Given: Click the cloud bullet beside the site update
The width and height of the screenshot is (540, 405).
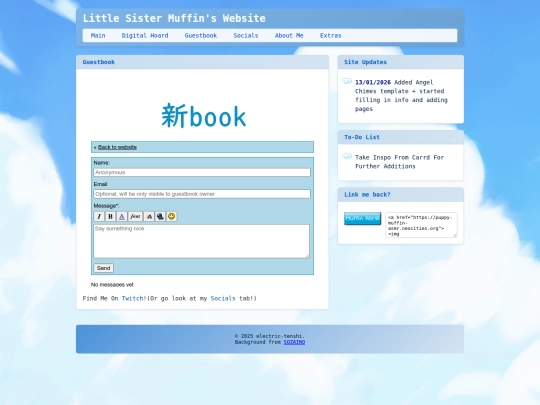Looking at the screenshot, I should [x=347, y=81].
